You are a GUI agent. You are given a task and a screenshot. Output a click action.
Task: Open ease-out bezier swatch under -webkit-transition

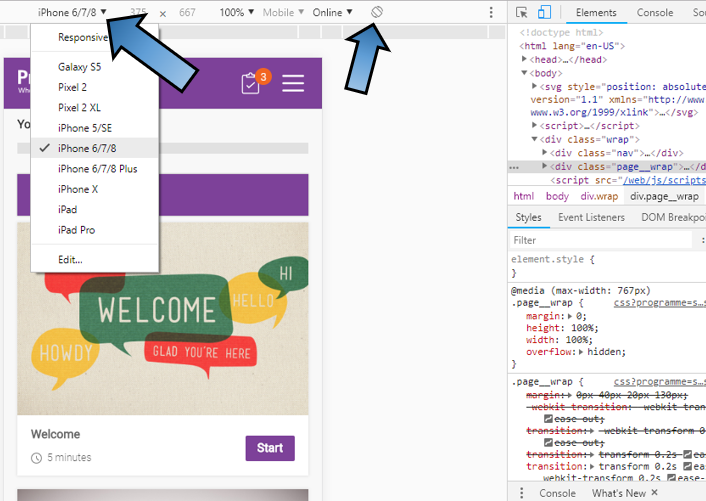click(x=548, y=419)
